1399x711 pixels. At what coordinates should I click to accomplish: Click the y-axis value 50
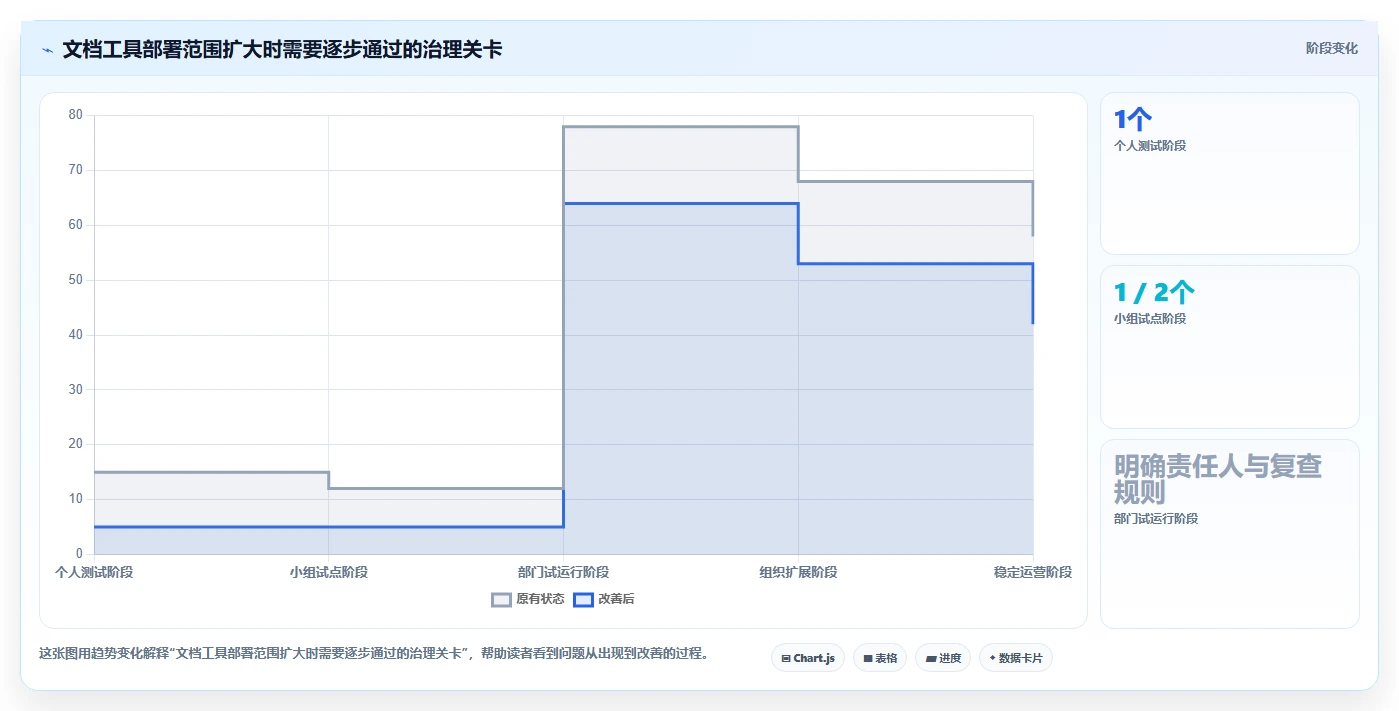coord(76,280)
